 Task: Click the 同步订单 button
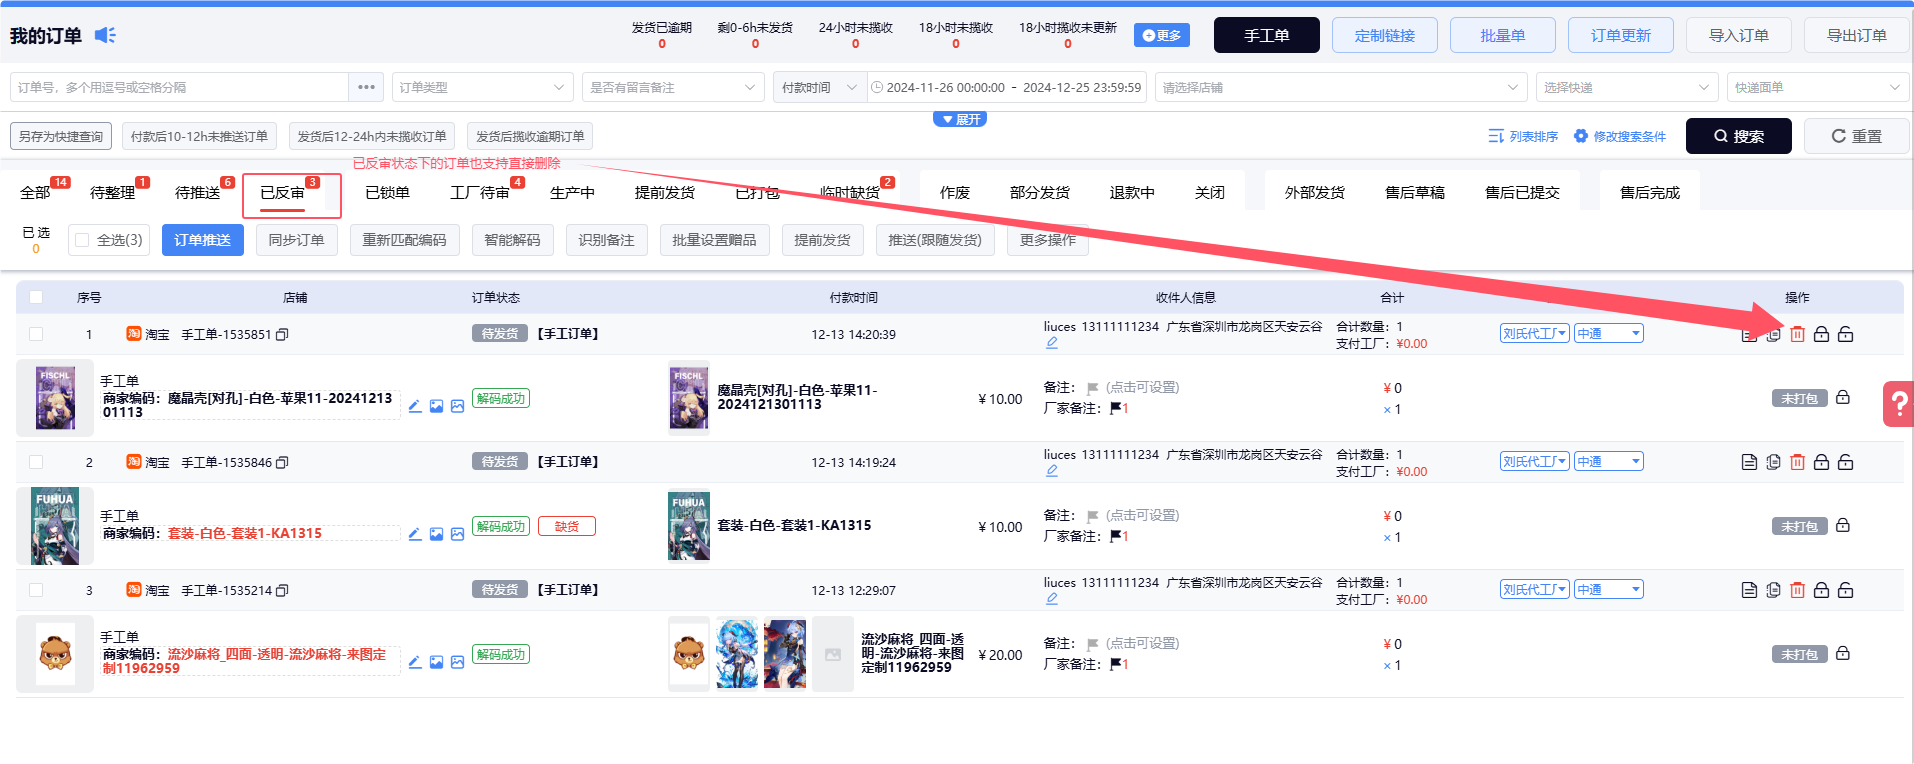click(297, 240)
